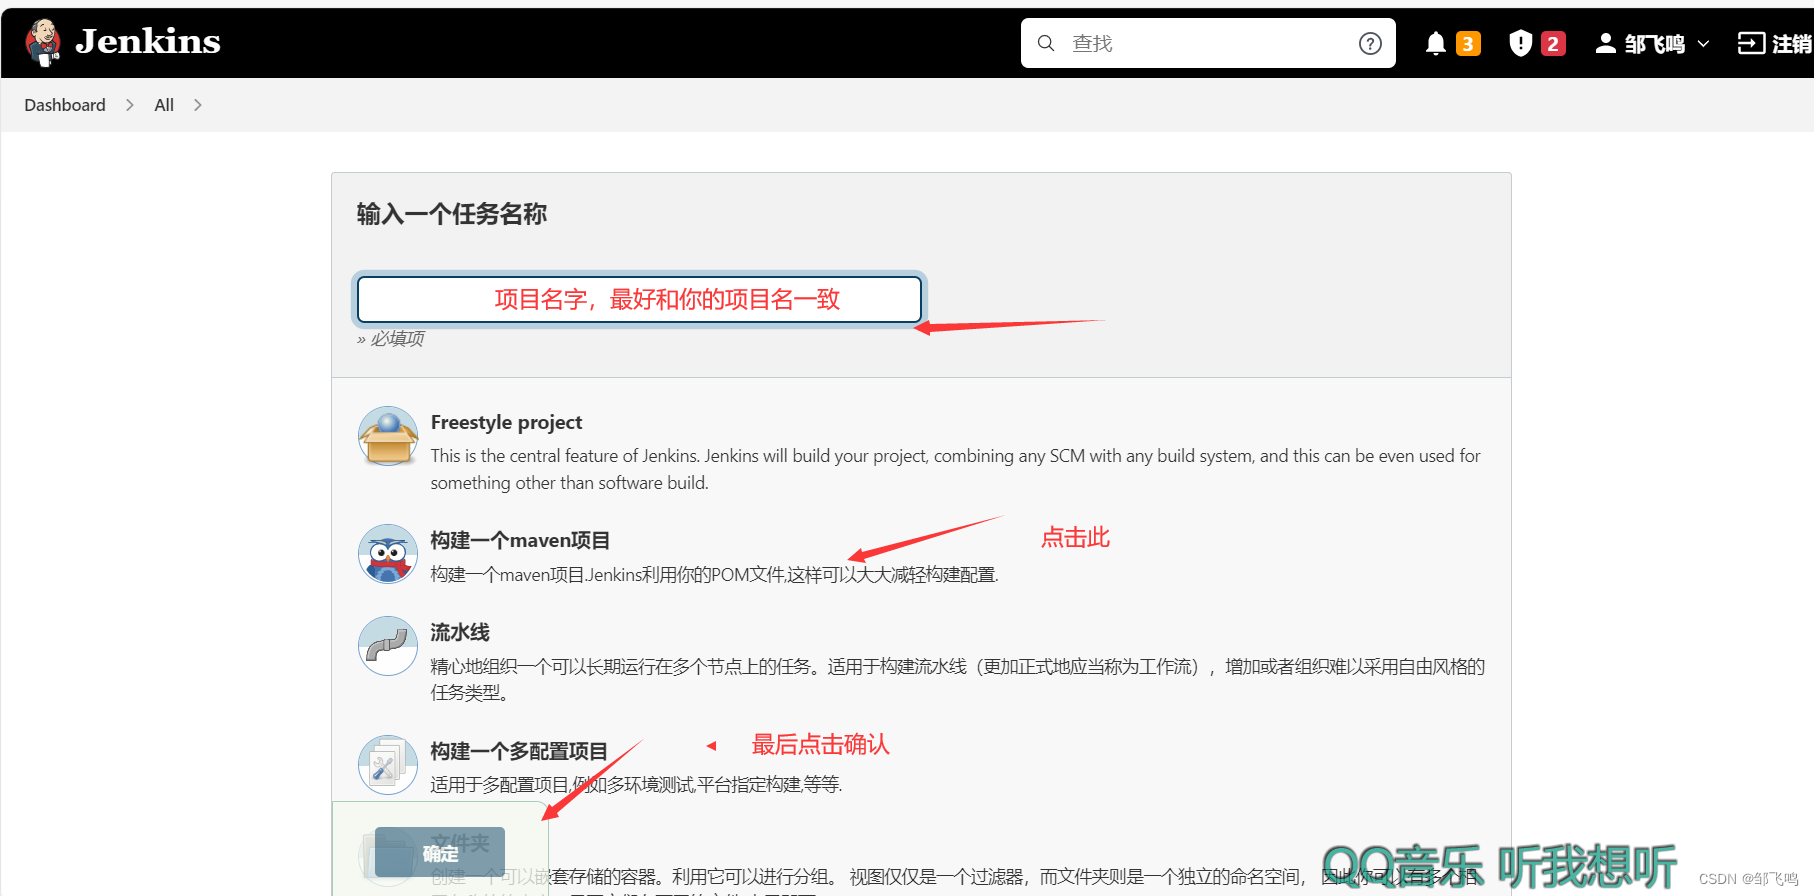Click maven项目 POM description text
This screenshot has width=1814, height=896.
click(x=714, y=574)
